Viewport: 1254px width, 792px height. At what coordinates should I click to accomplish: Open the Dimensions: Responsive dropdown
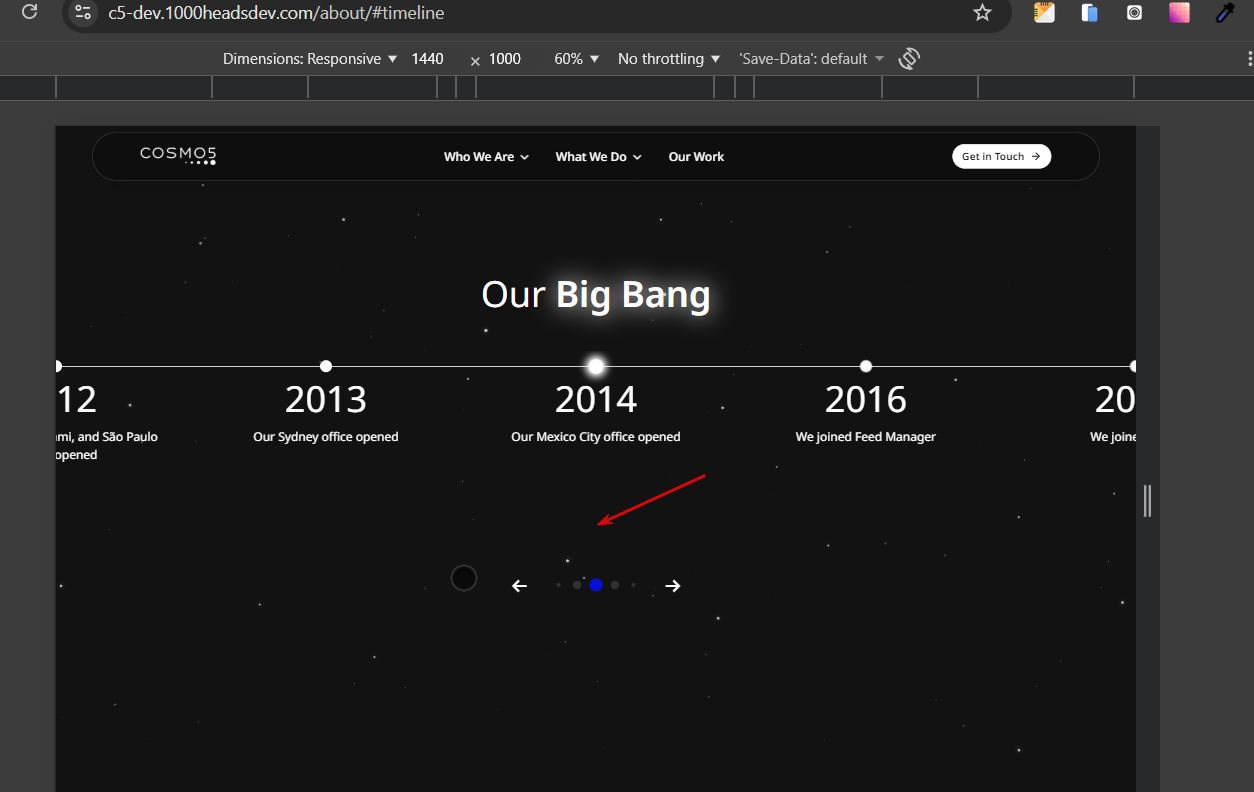310,59
